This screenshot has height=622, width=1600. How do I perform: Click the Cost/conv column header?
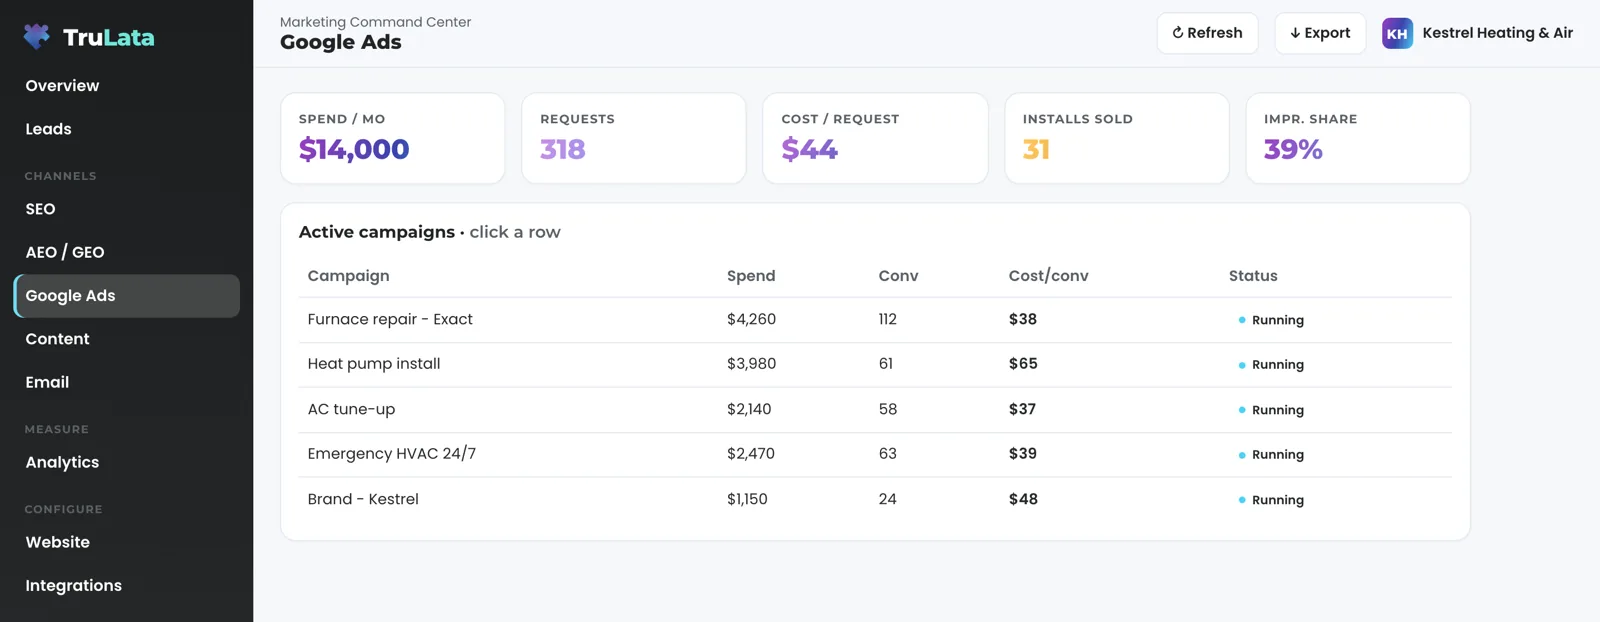[1048, 276]
